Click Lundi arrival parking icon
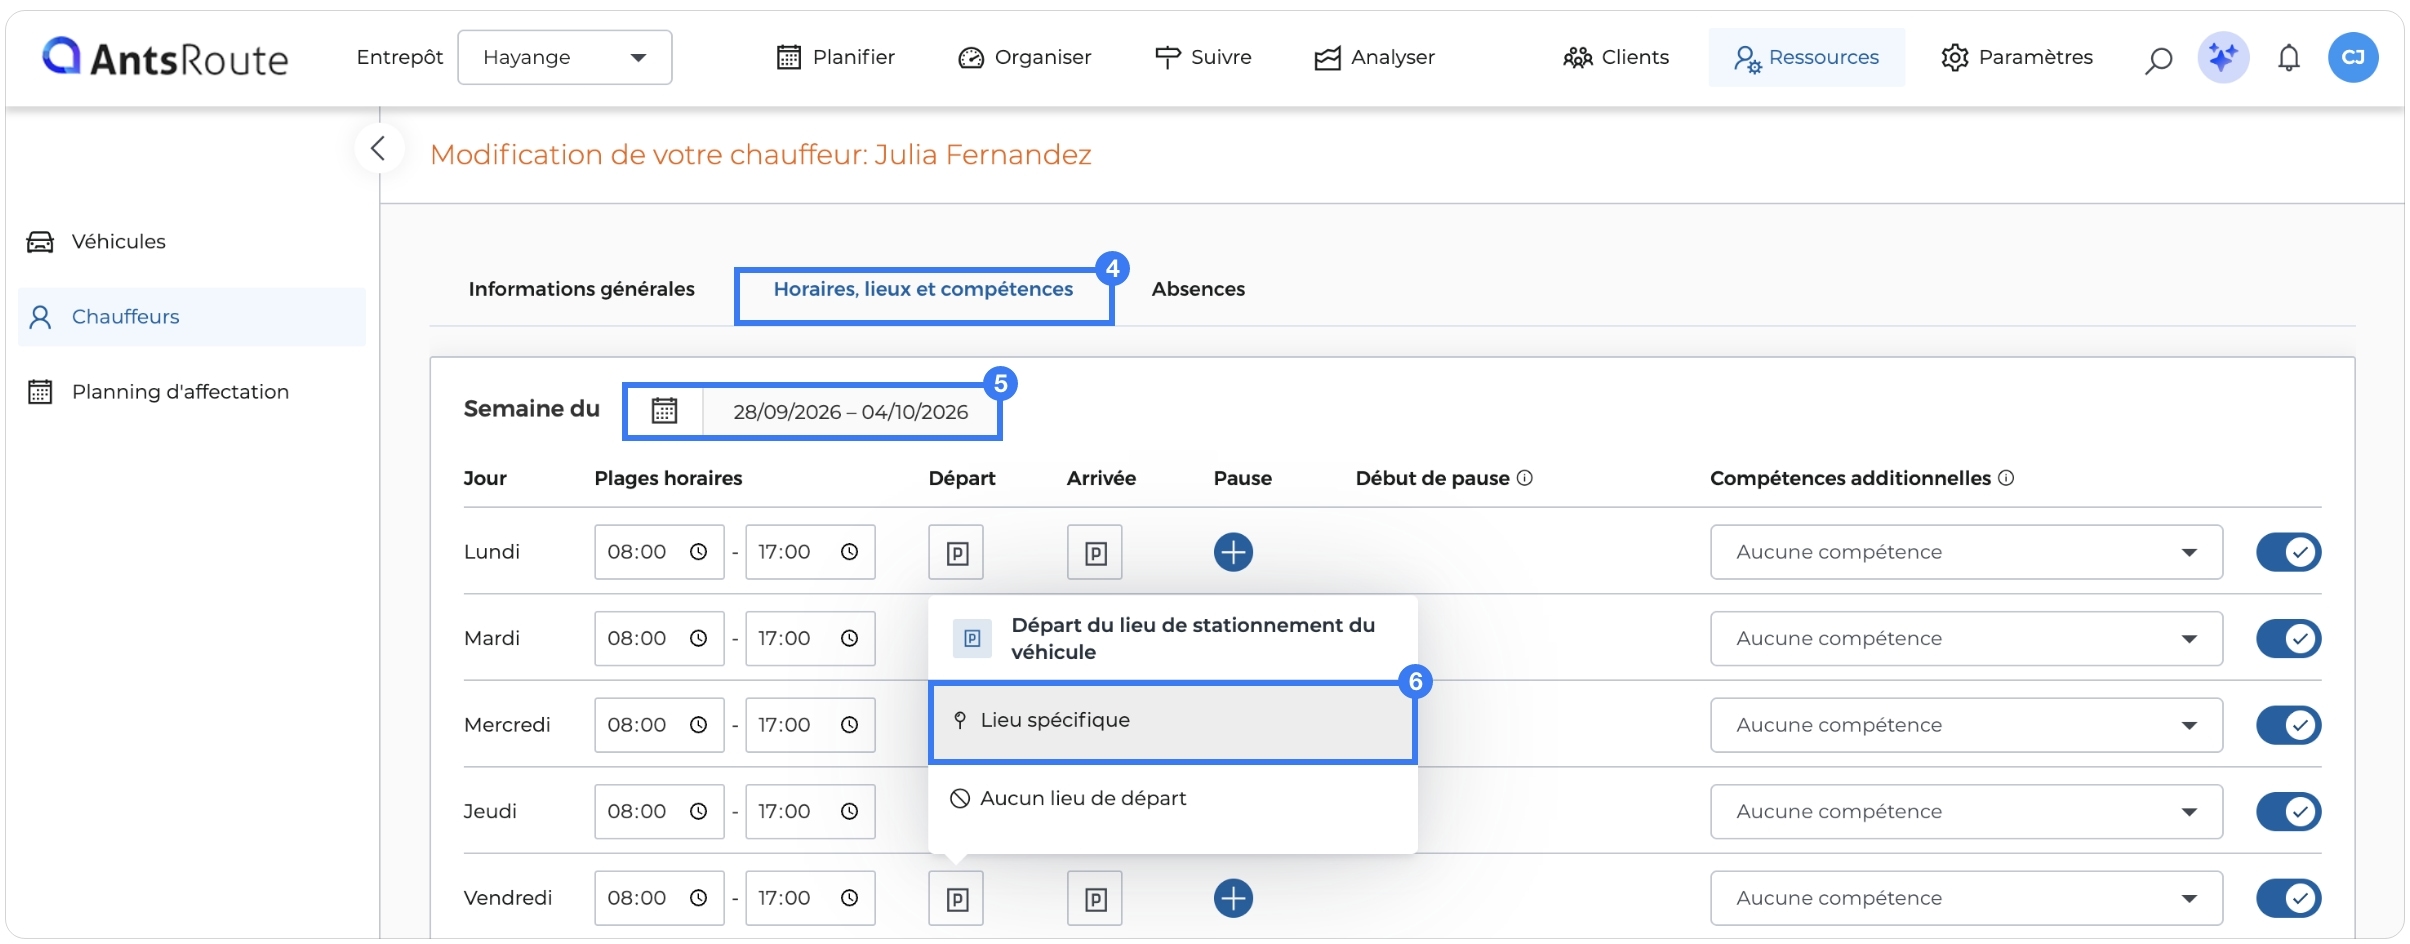Viewport: 2410px width, 944px height. tap(1095, 552)
